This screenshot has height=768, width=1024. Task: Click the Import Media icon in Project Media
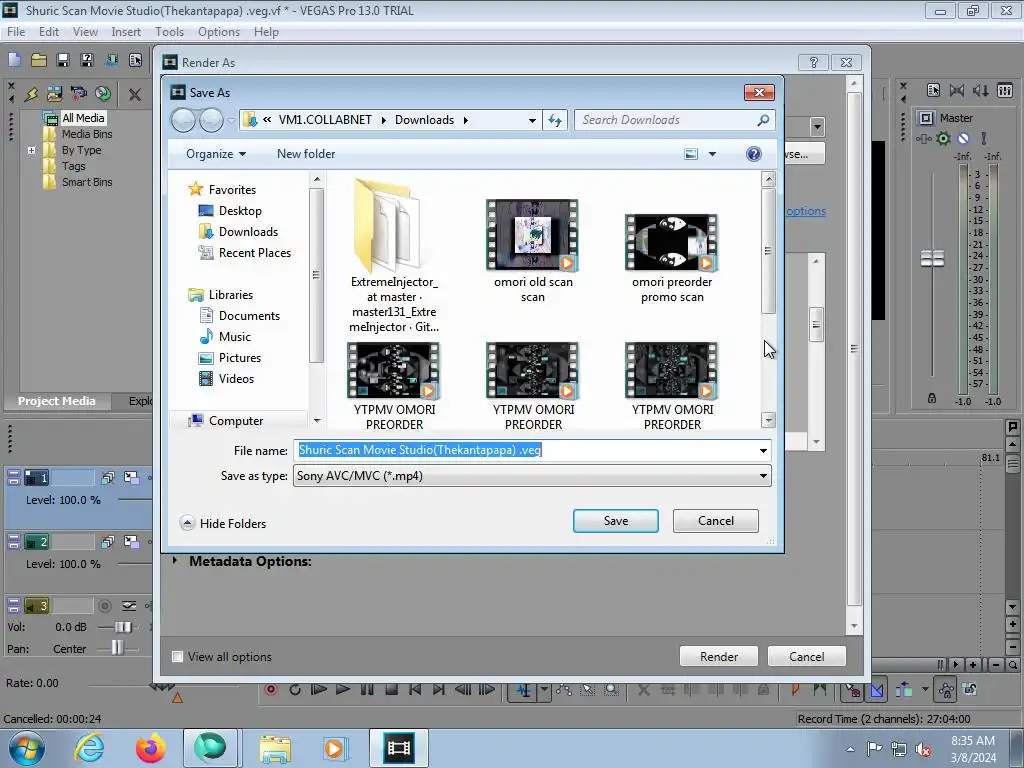point(54,94)
